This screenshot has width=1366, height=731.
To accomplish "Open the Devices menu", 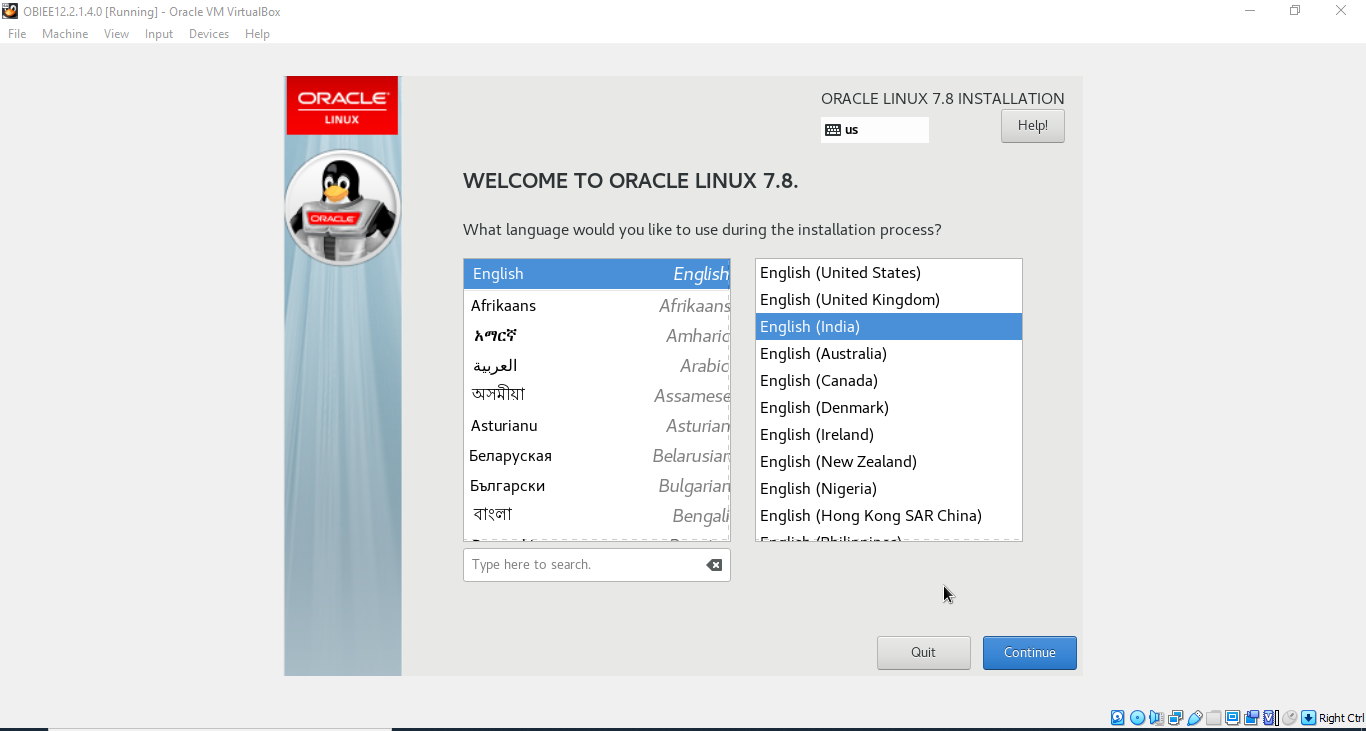I will coord(208,33).
